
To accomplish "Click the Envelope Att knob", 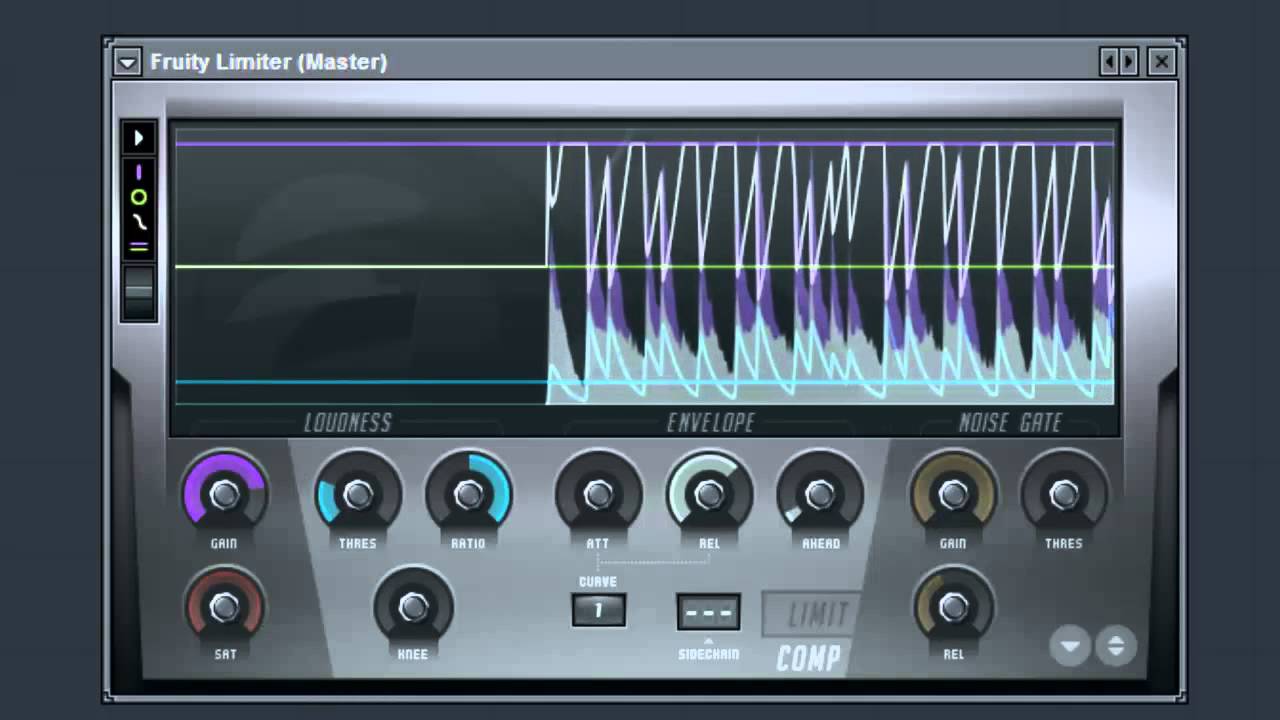I will tap(598, 494).
